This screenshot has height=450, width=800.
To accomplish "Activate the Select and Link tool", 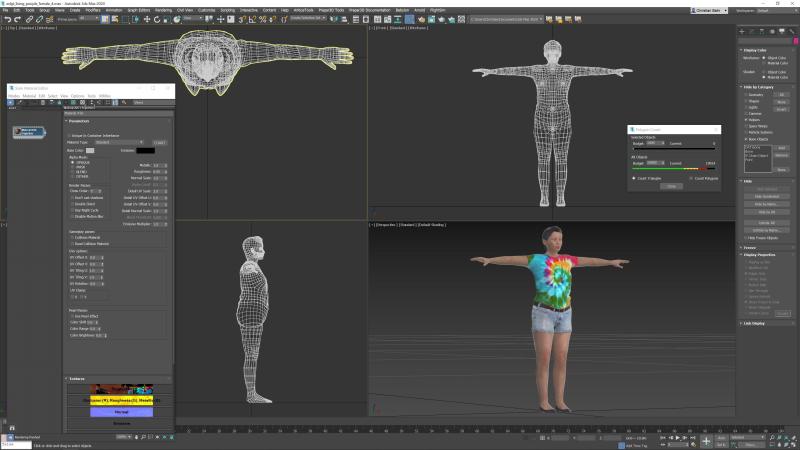I will tap(29, 19).
